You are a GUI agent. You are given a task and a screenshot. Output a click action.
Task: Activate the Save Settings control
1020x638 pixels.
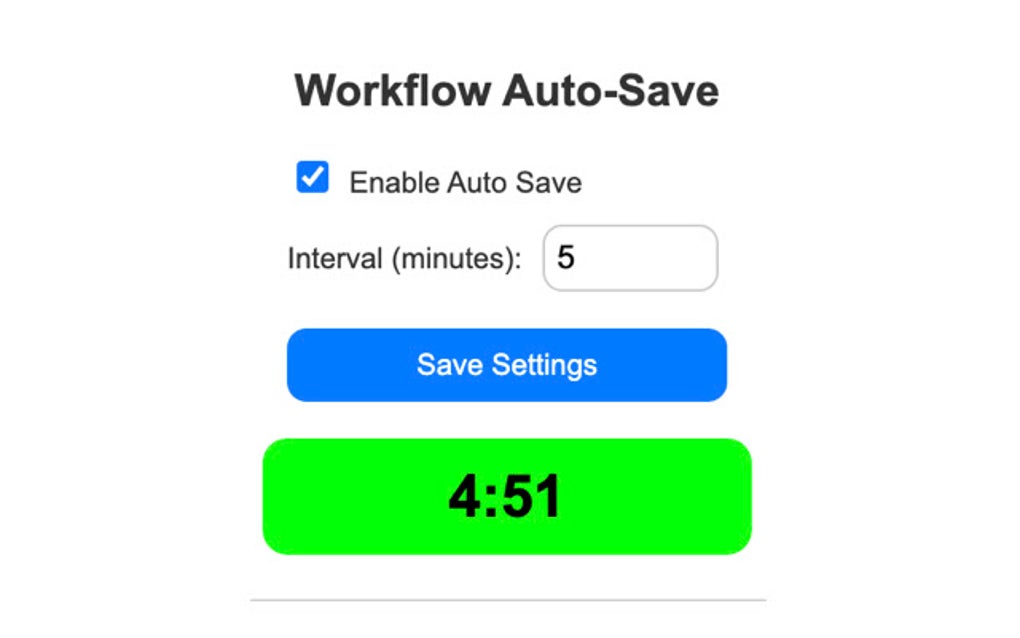(x=506, y=364)
